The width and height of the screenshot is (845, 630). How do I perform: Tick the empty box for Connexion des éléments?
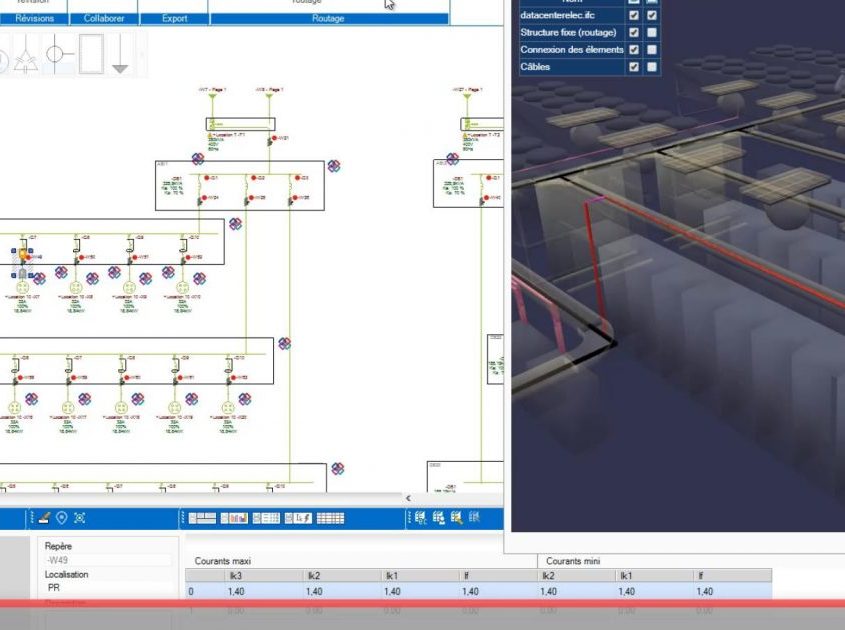coord(652,50)
